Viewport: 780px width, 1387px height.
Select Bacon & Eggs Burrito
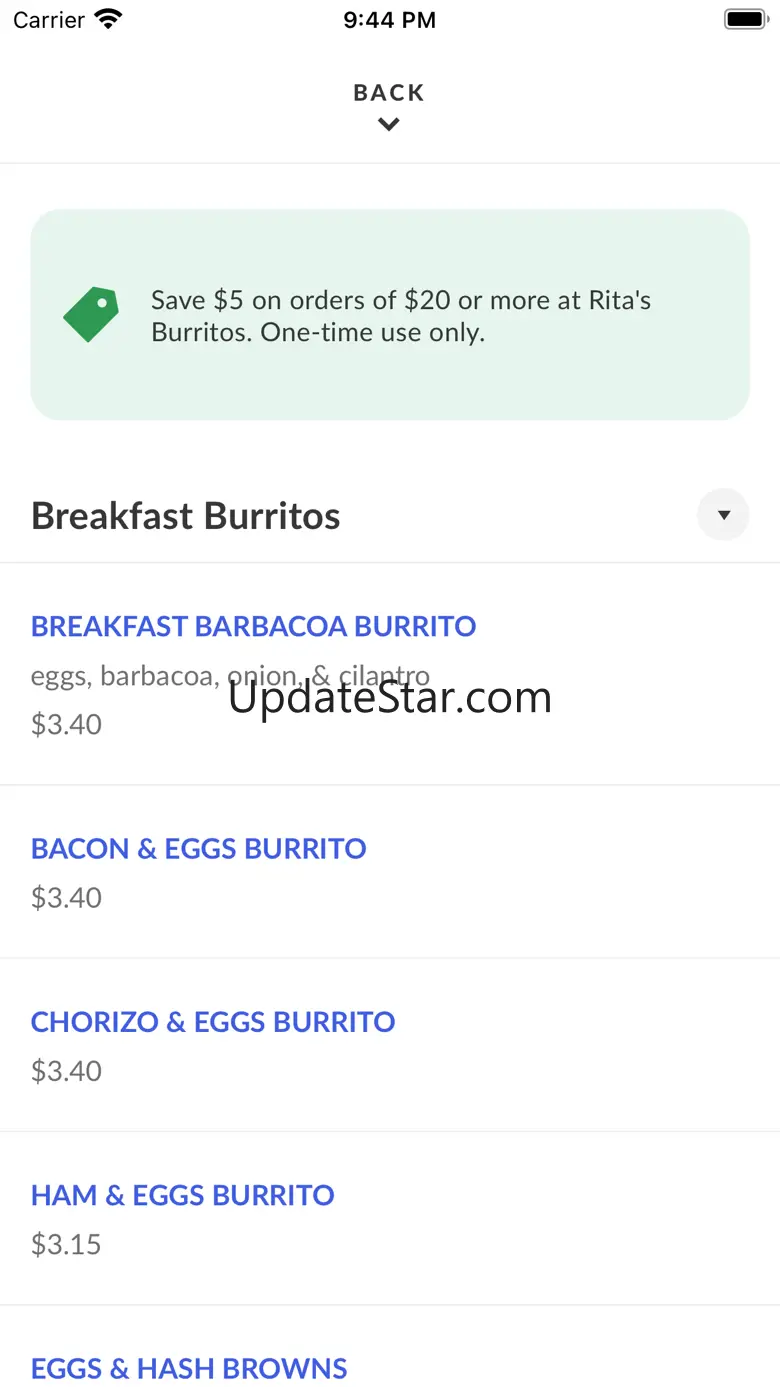click(x=198, y=849)
